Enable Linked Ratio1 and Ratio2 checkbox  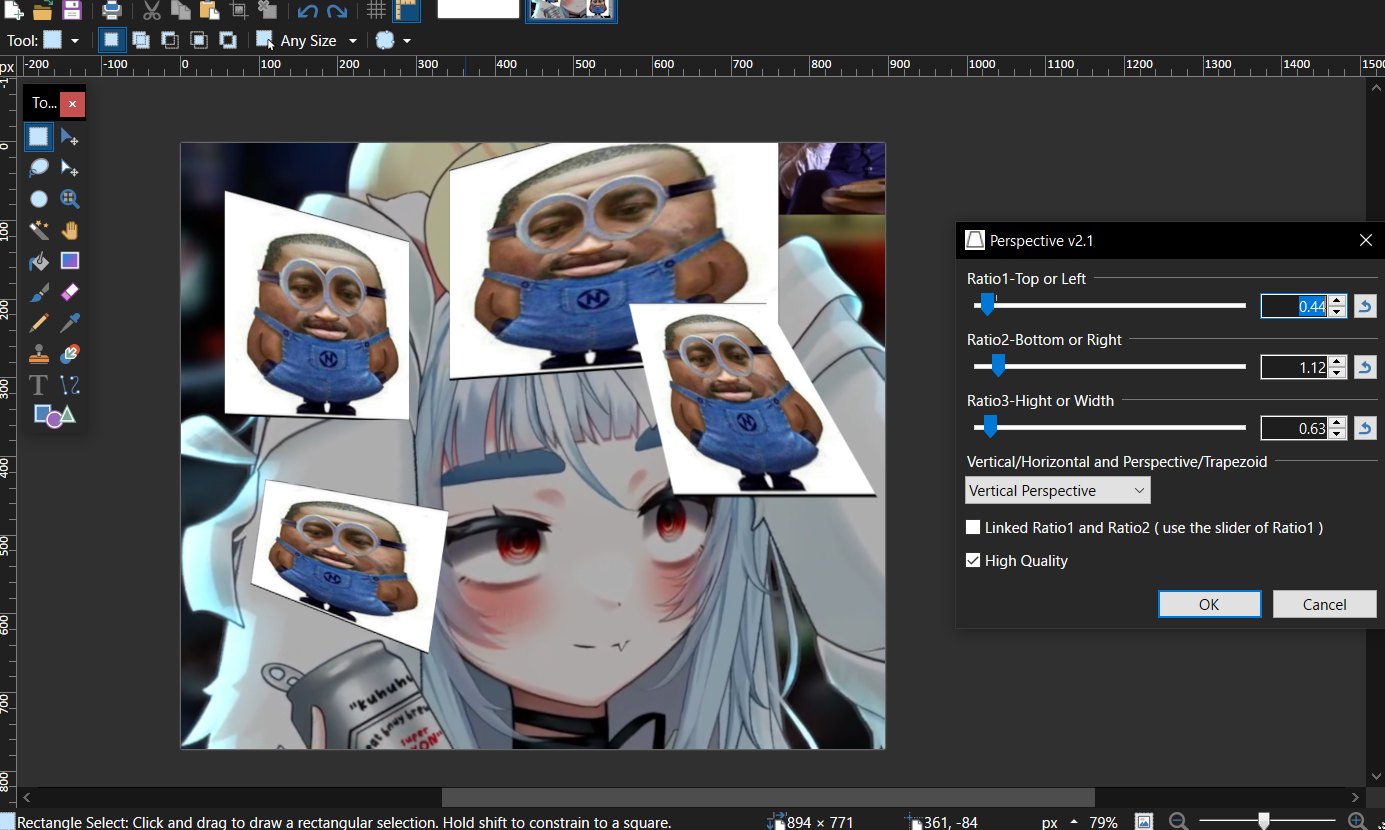[973, 527]
